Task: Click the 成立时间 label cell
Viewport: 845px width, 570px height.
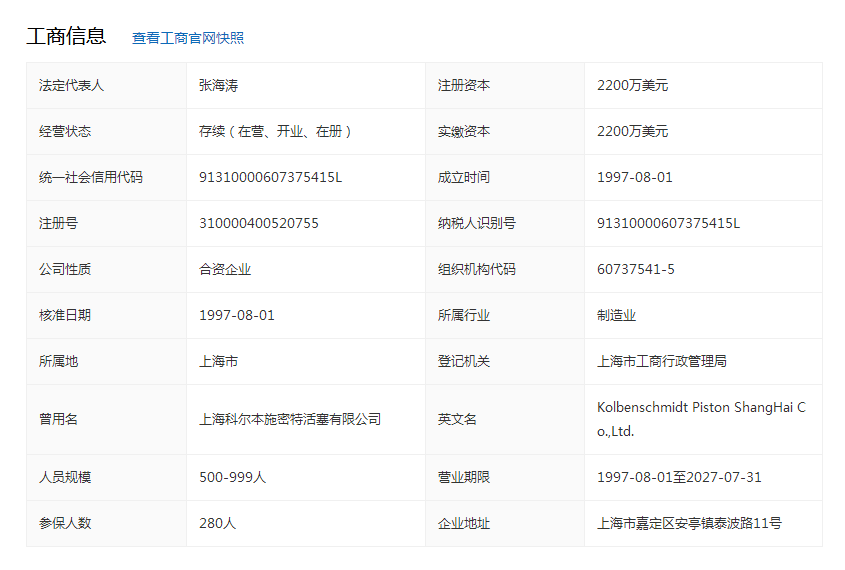Action: 505,177
